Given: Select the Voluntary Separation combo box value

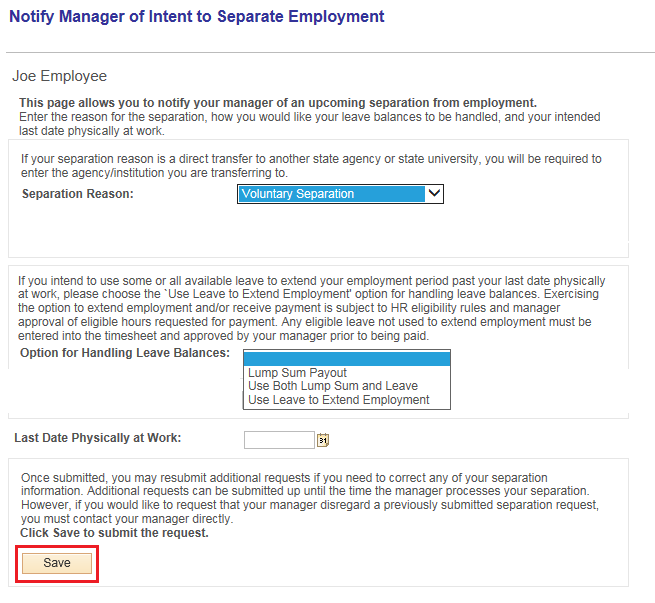Looking at the screenshot, I should click(330, 194).
